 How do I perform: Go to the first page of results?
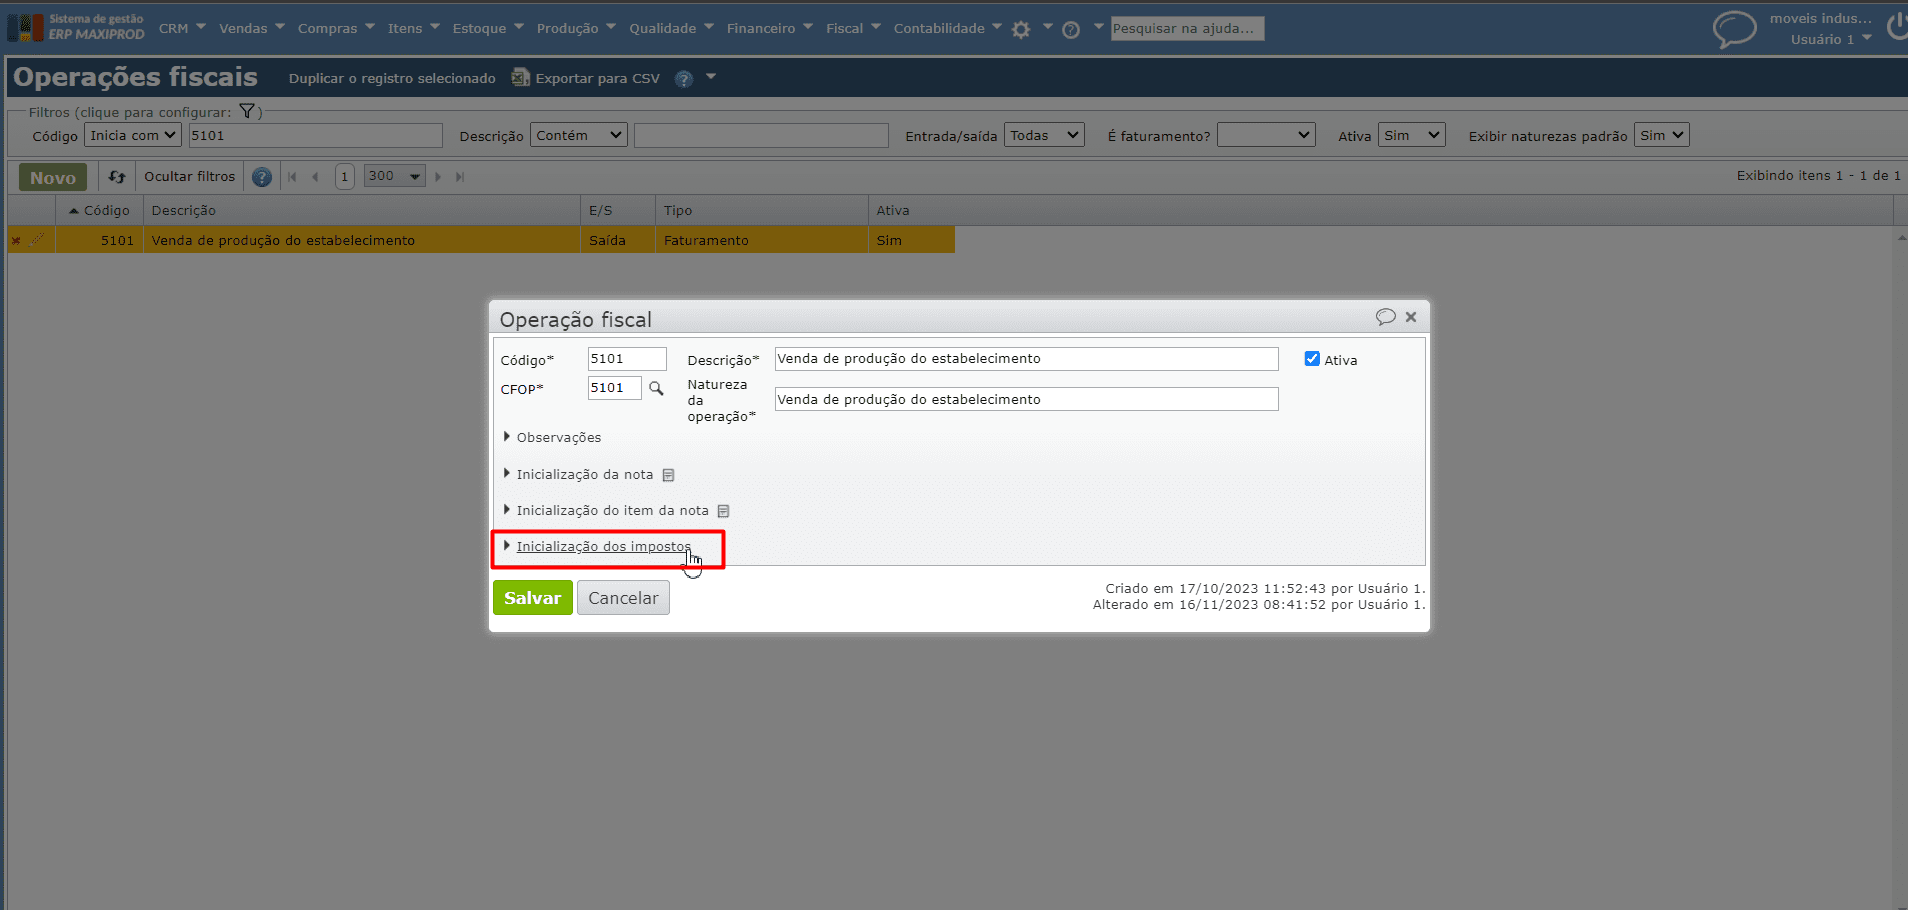(292, 177)
